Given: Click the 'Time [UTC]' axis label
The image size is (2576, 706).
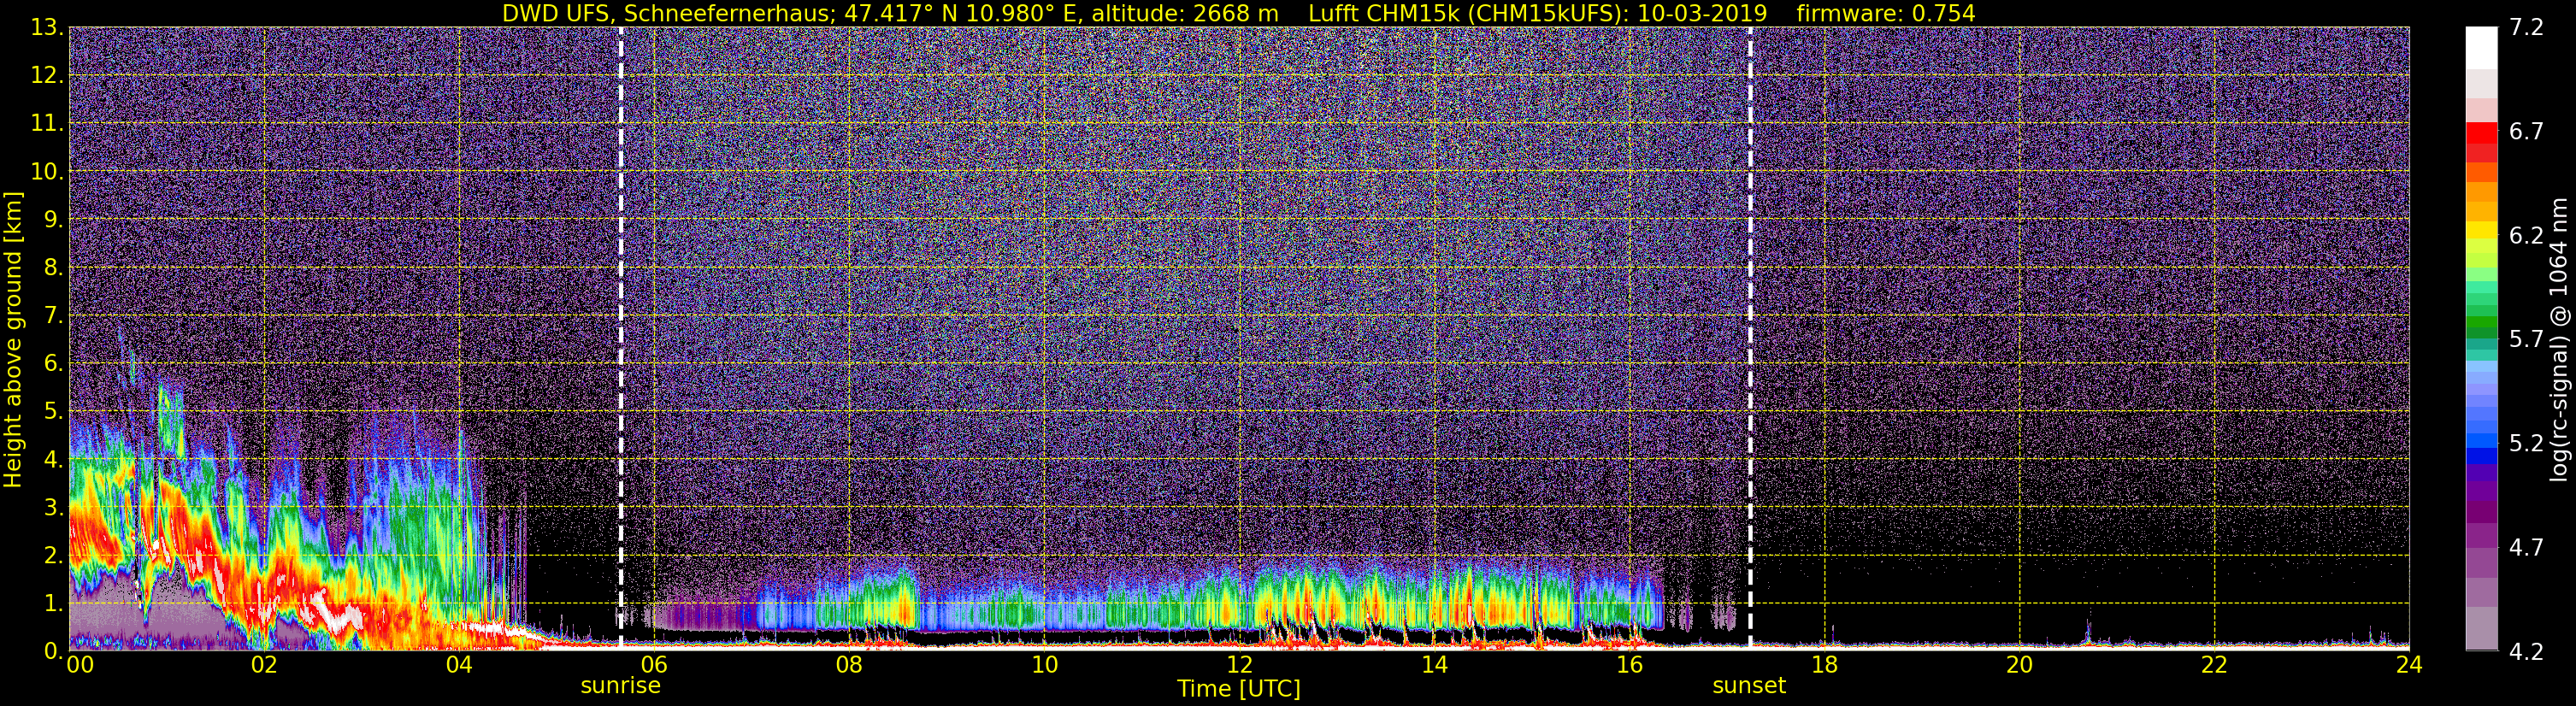Looking at the screenshot, I should (x=1239, y=689).
